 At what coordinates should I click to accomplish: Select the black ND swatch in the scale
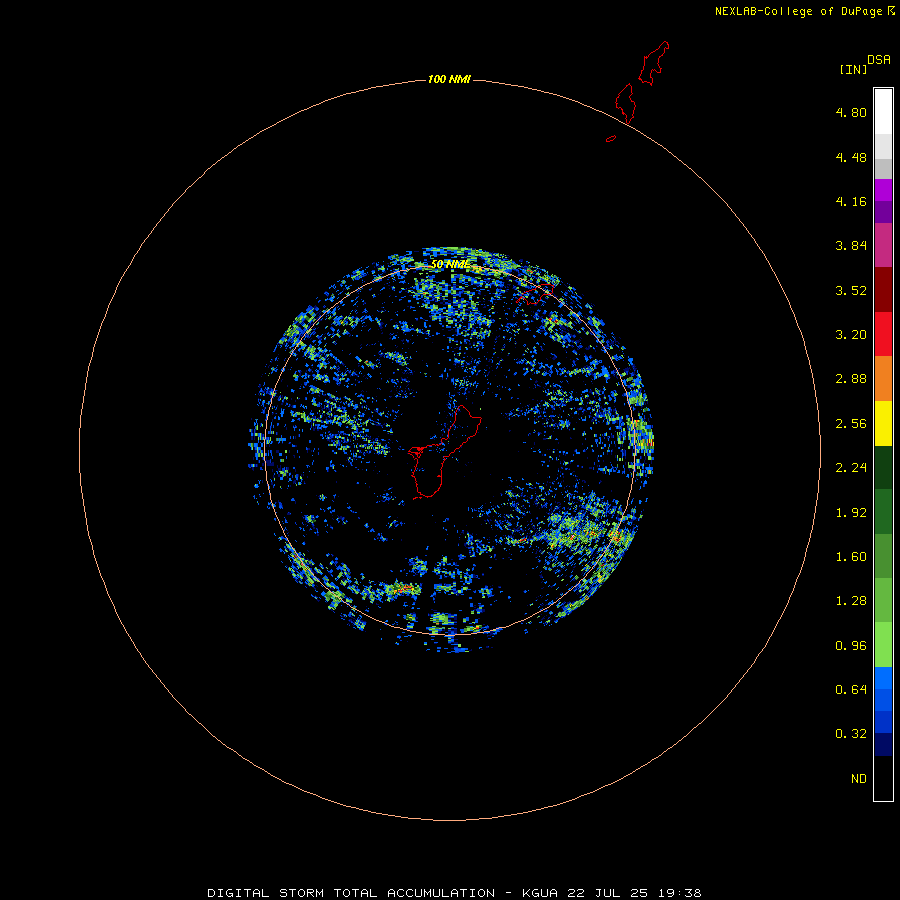(883, 778)
